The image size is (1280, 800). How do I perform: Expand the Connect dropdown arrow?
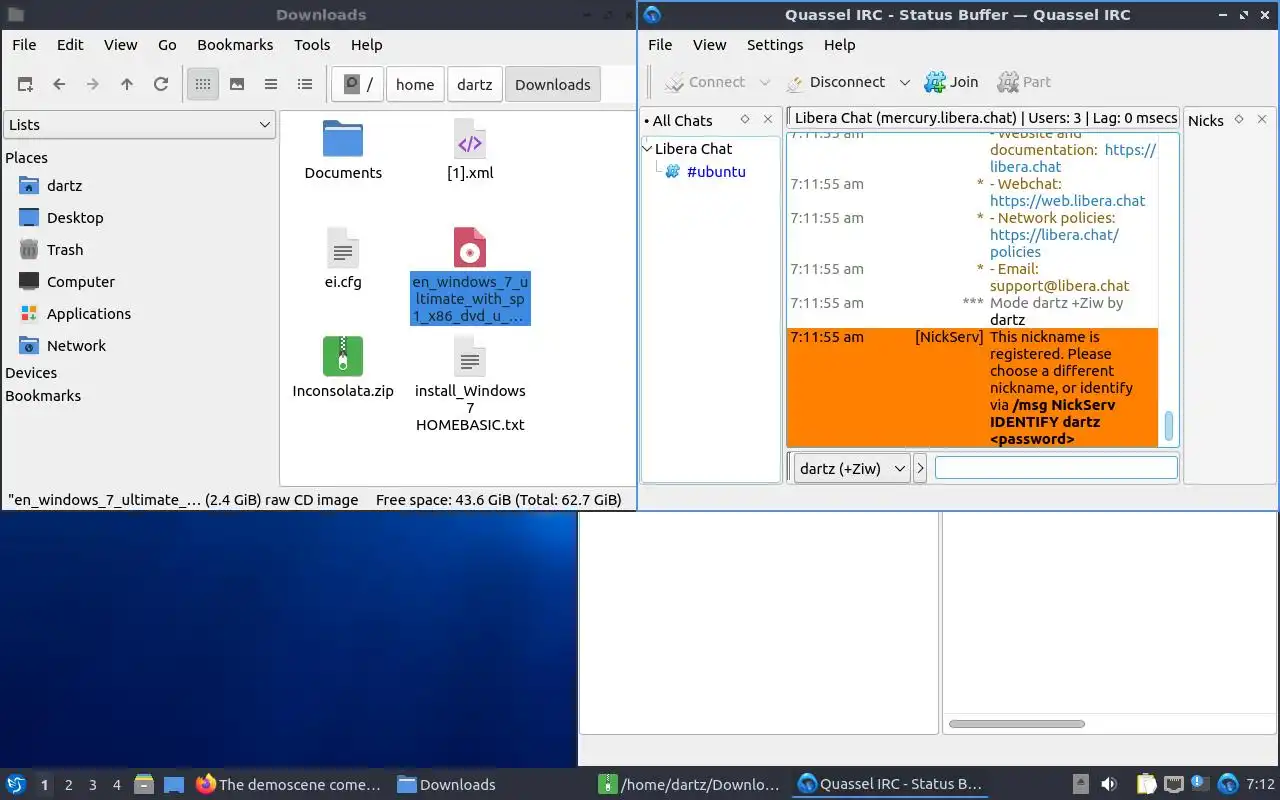click(765, 83)
